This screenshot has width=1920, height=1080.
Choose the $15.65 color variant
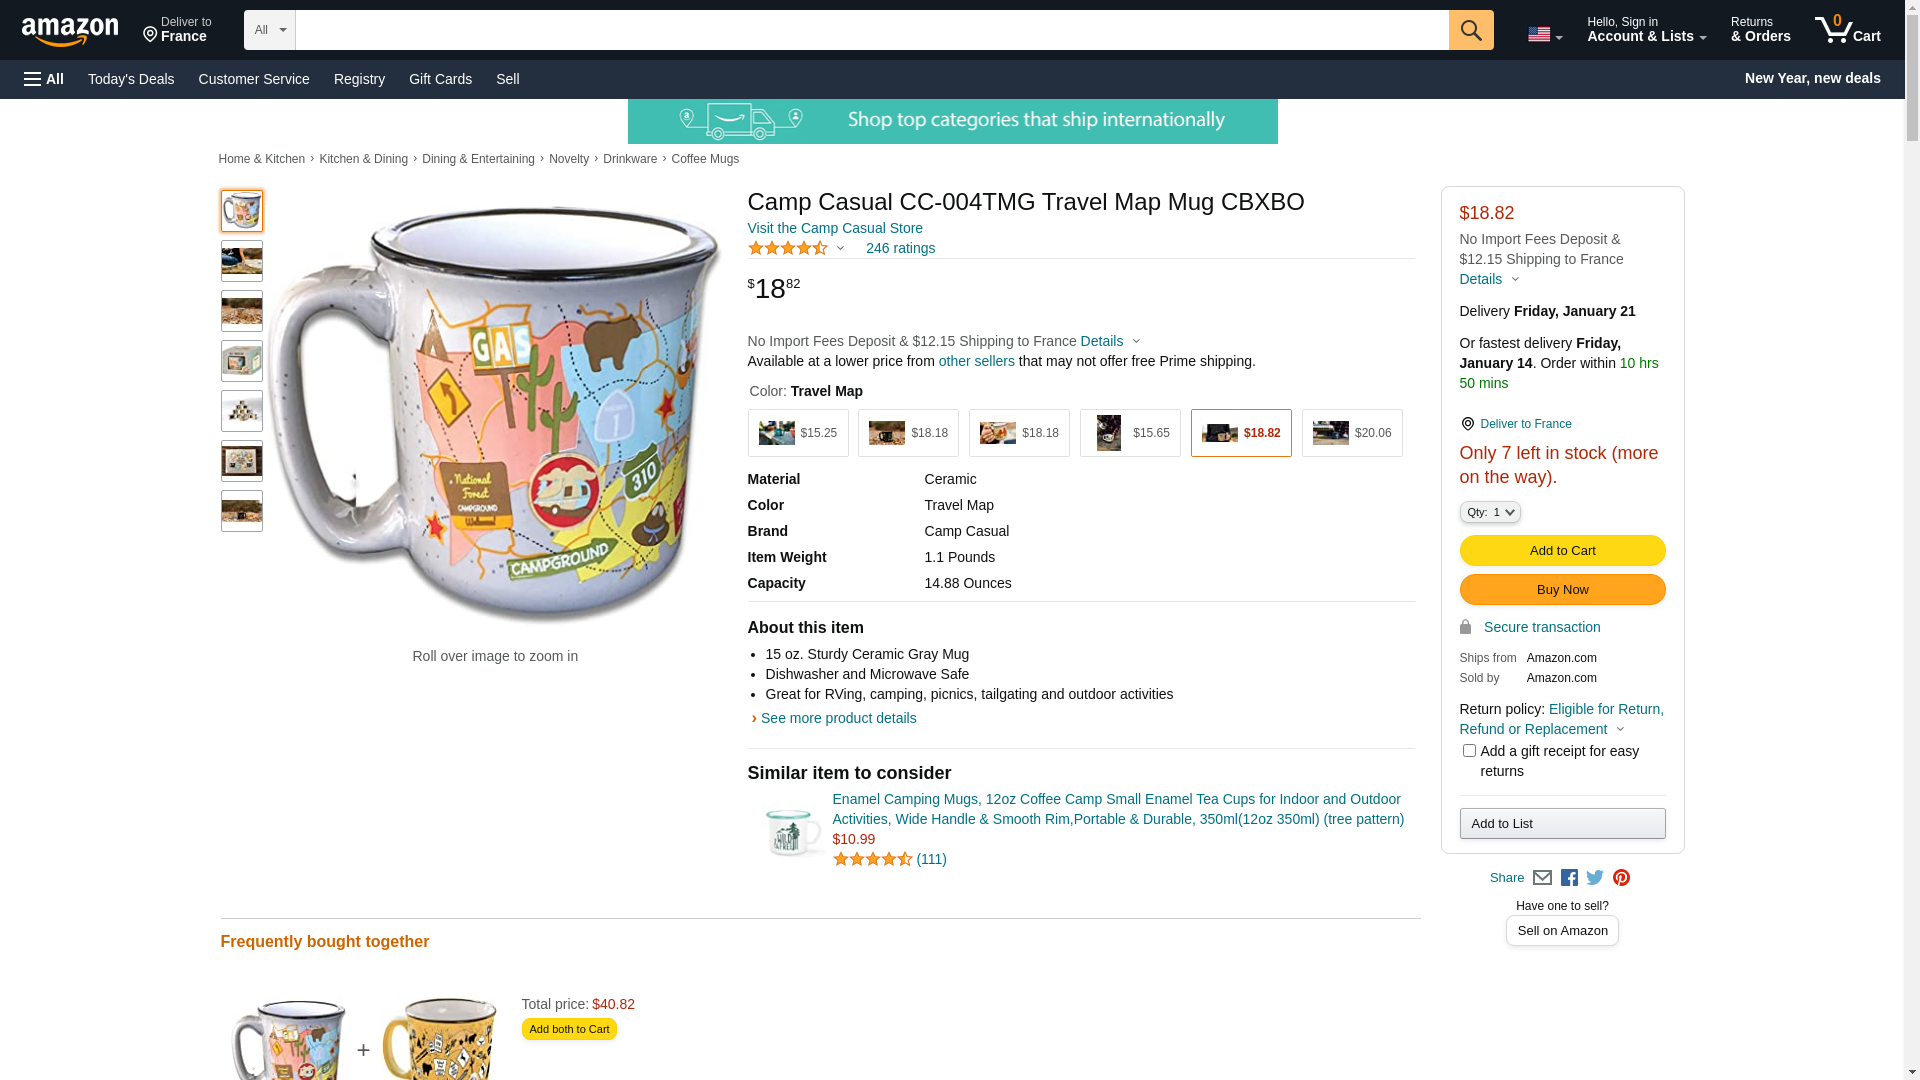(x=1129, y=433)
